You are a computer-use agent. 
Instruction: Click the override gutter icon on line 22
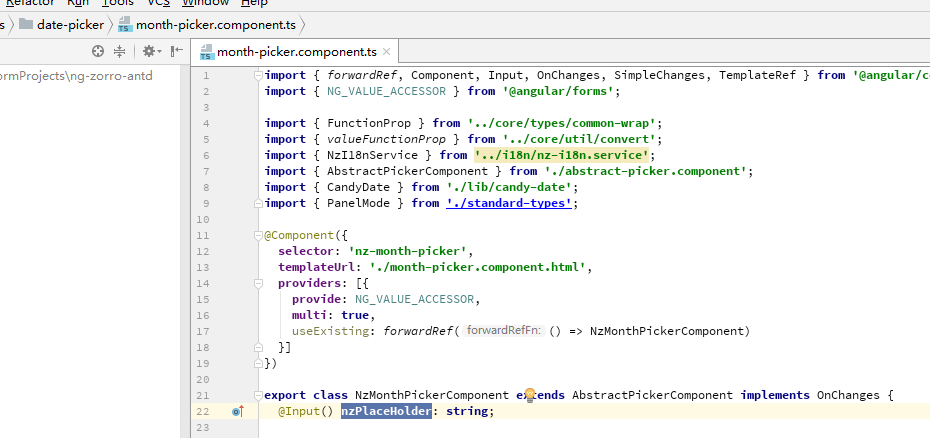[238, 411]
